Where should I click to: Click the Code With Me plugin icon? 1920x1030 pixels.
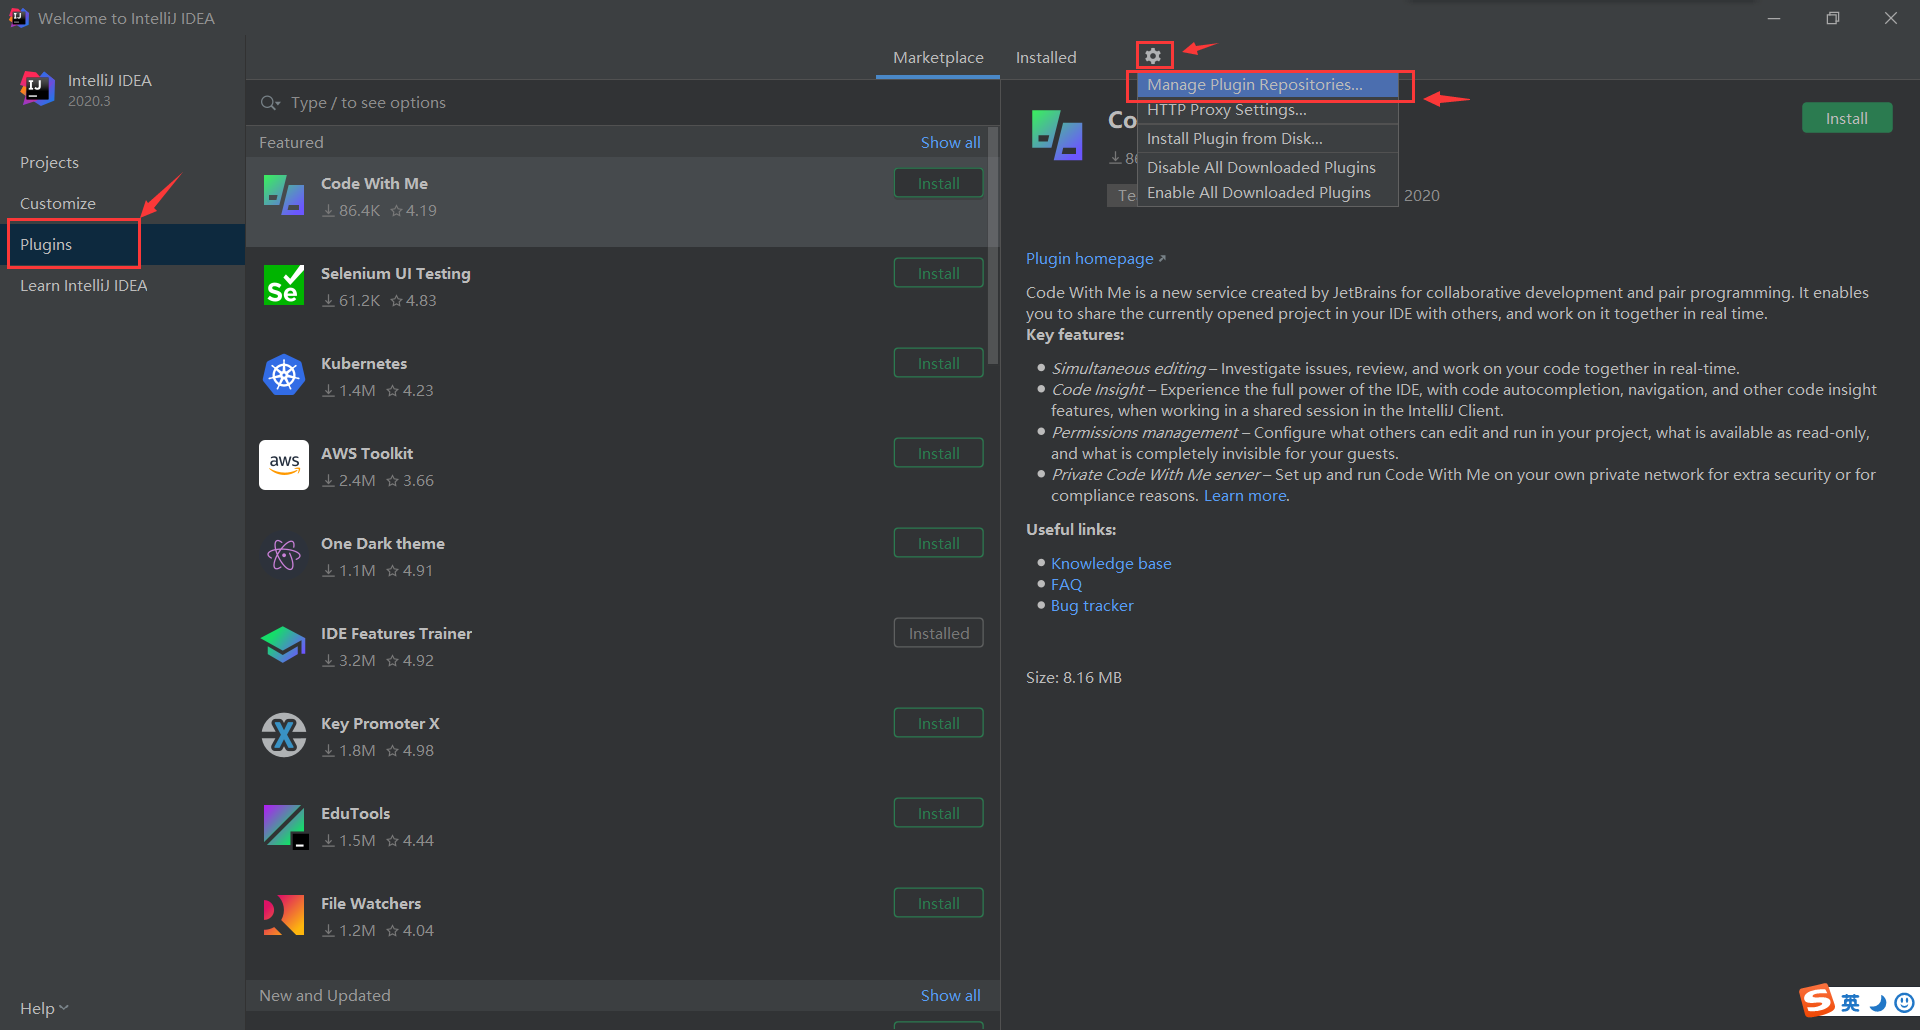click(x=284, y=195)
